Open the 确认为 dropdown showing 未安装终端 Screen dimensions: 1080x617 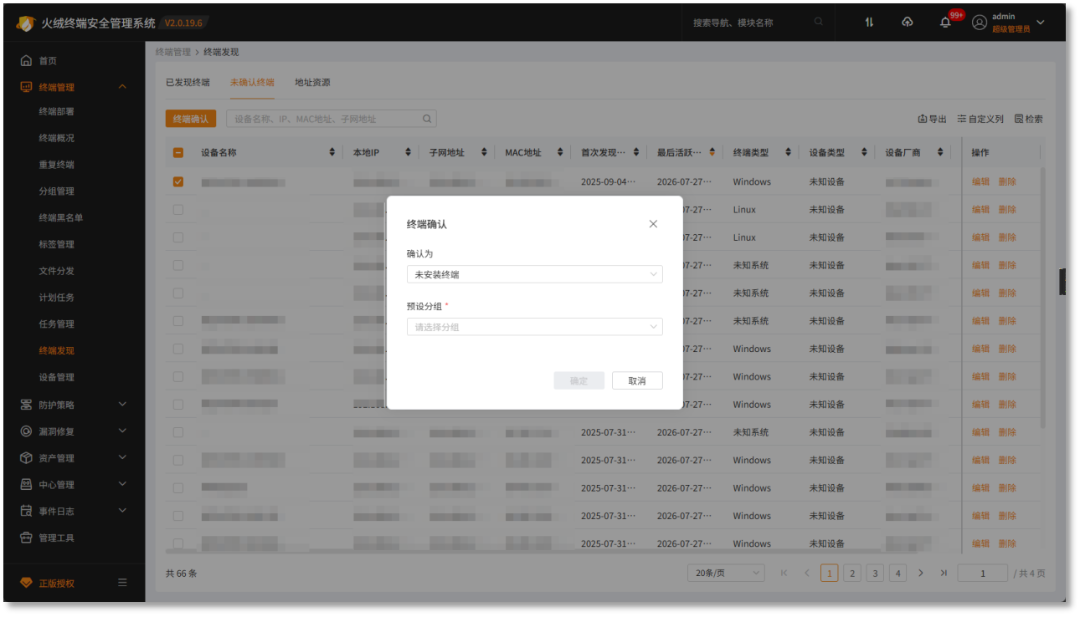tap(534, 274)
